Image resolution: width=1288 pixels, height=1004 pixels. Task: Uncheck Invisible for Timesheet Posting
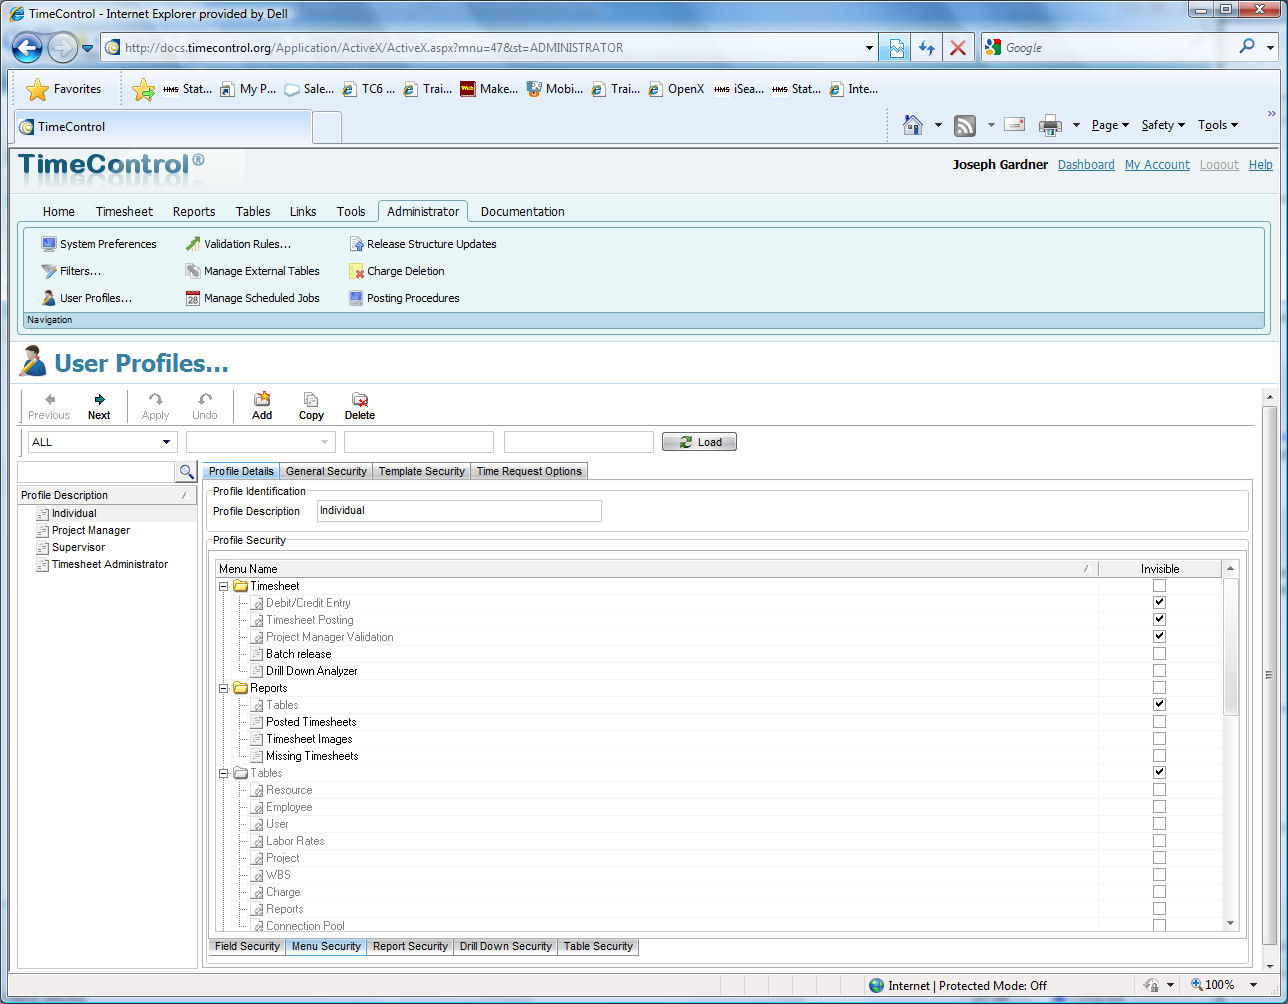point(1159,619)
